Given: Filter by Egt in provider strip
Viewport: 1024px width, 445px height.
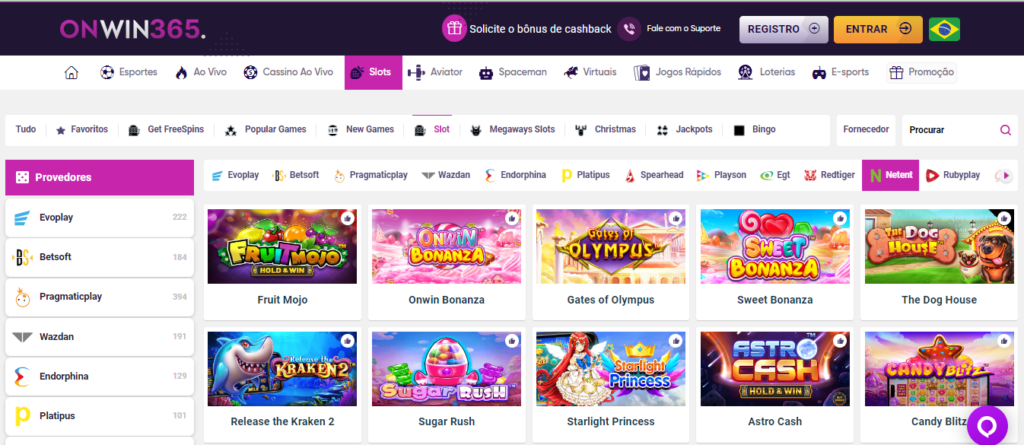Looking at the screenshot, I should point(775,175).
